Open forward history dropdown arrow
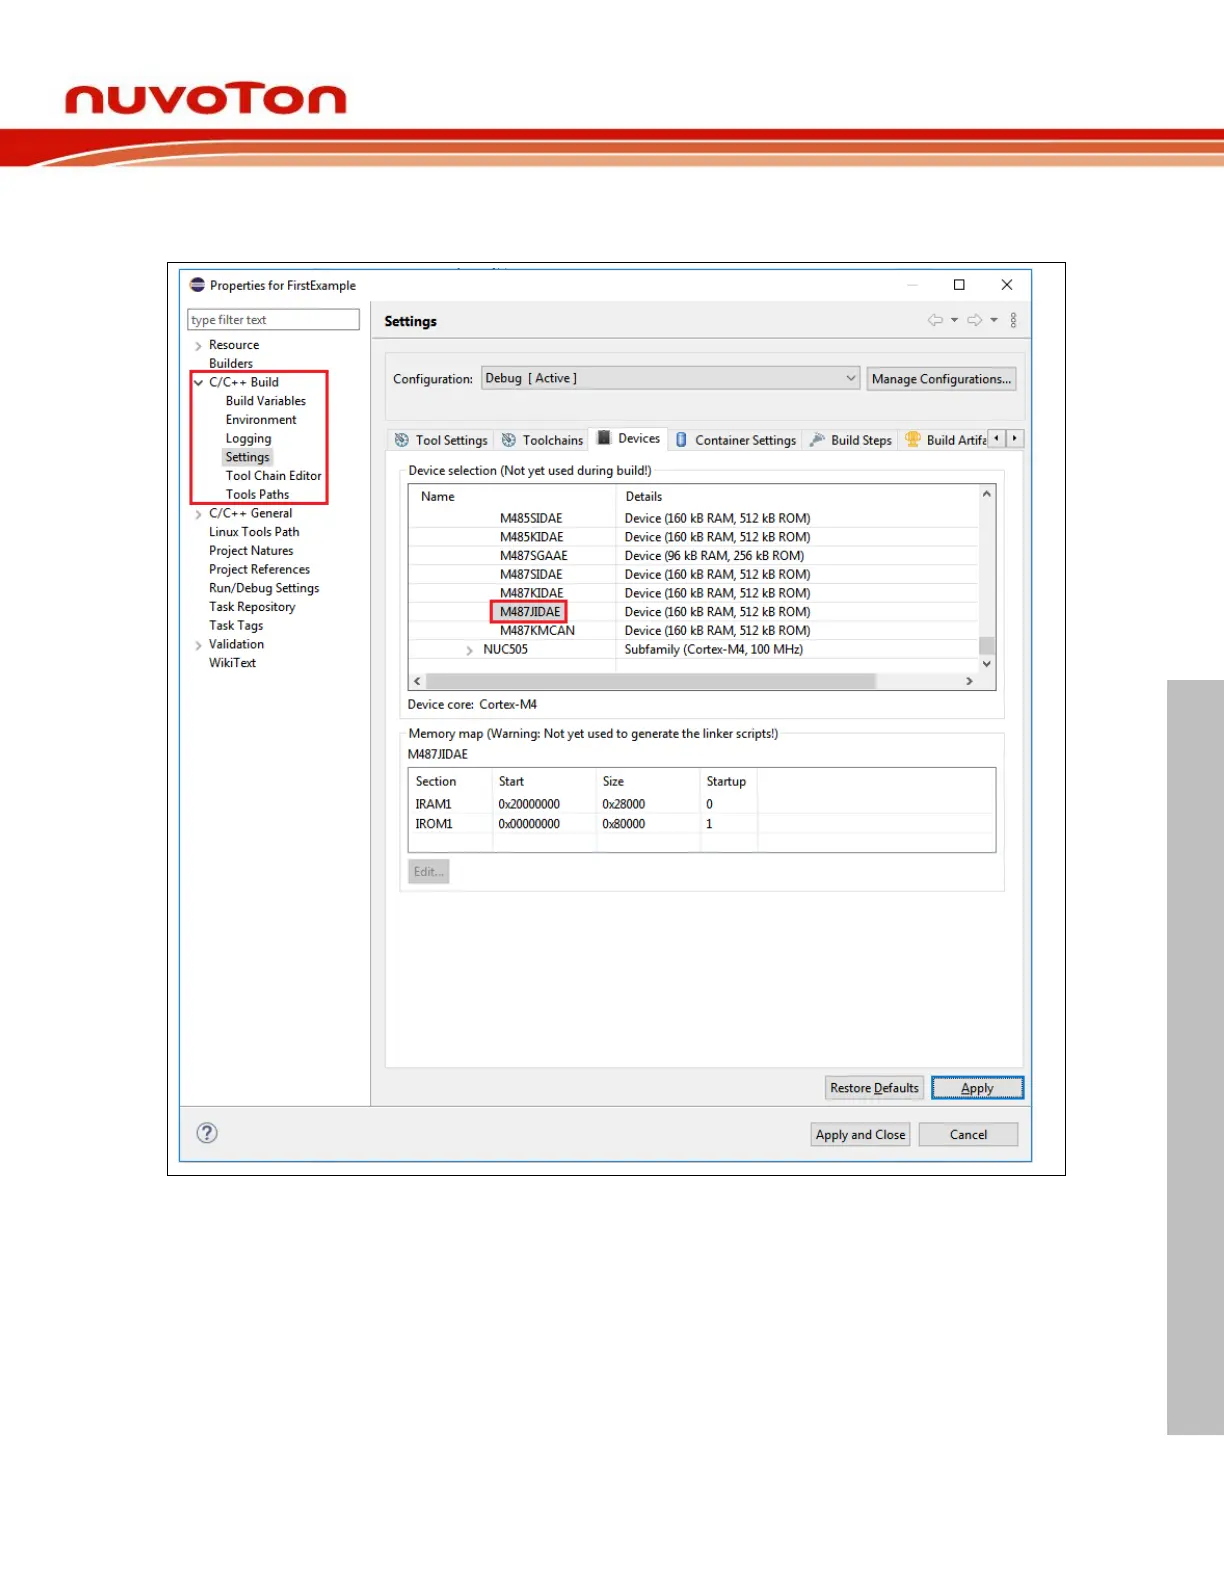The width and height of the screenshot is (1224, 1584). tap(994, 320)
